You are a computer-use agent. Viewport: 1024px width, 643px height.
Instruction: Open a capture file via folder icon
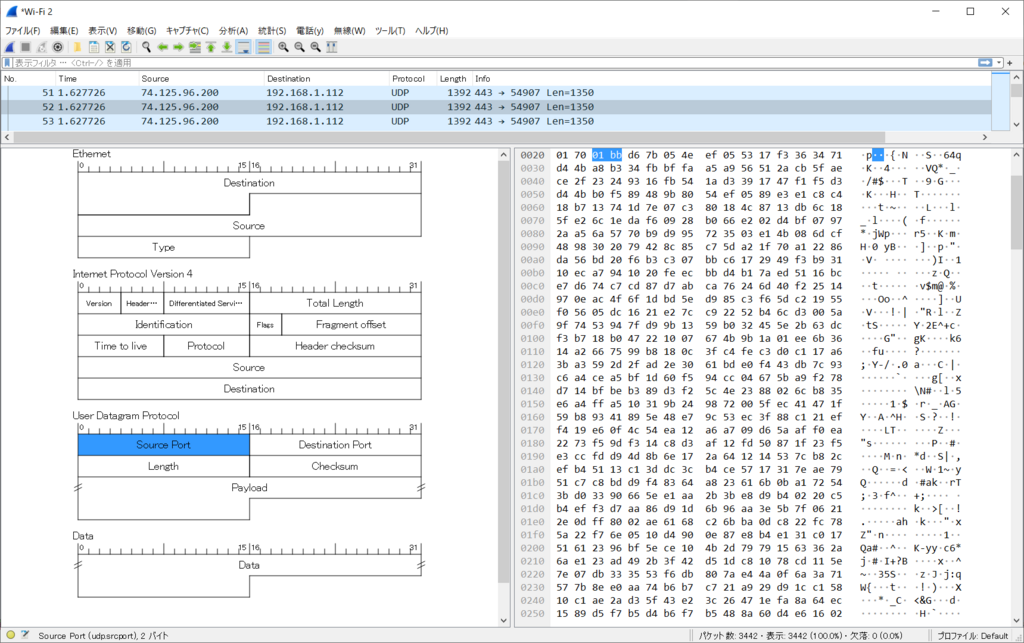point(76,47)
